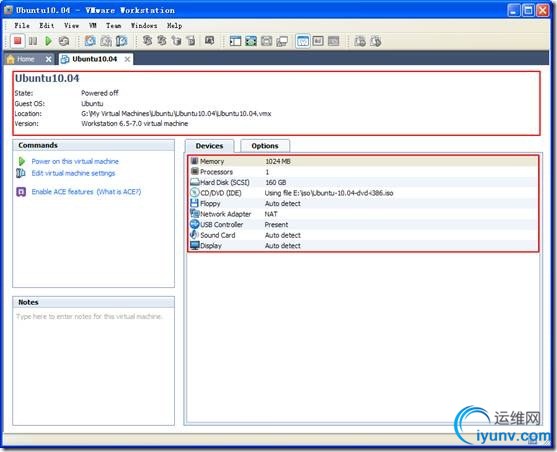Image resolution: width=557 pixels, height=452 pixels.
Task: Click the red Power Off toolbar button
Action: coord(17,41)
